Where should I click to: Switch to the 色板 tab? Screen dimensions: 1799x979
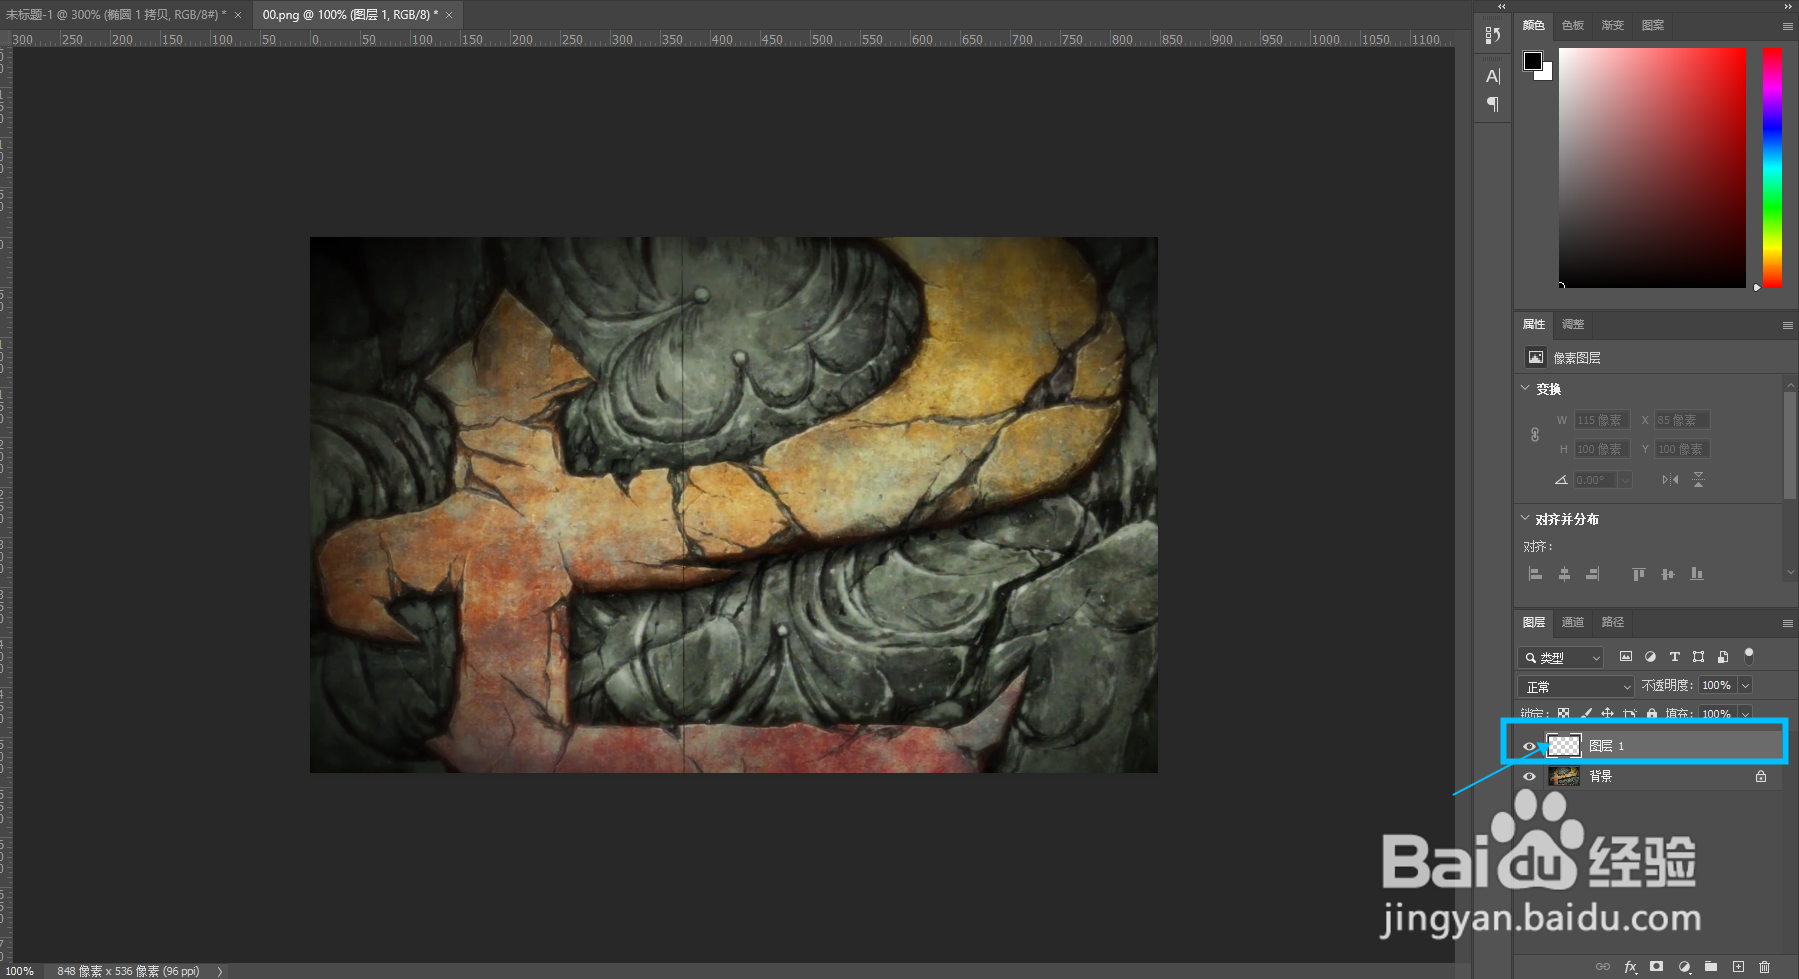[1573, 25]
